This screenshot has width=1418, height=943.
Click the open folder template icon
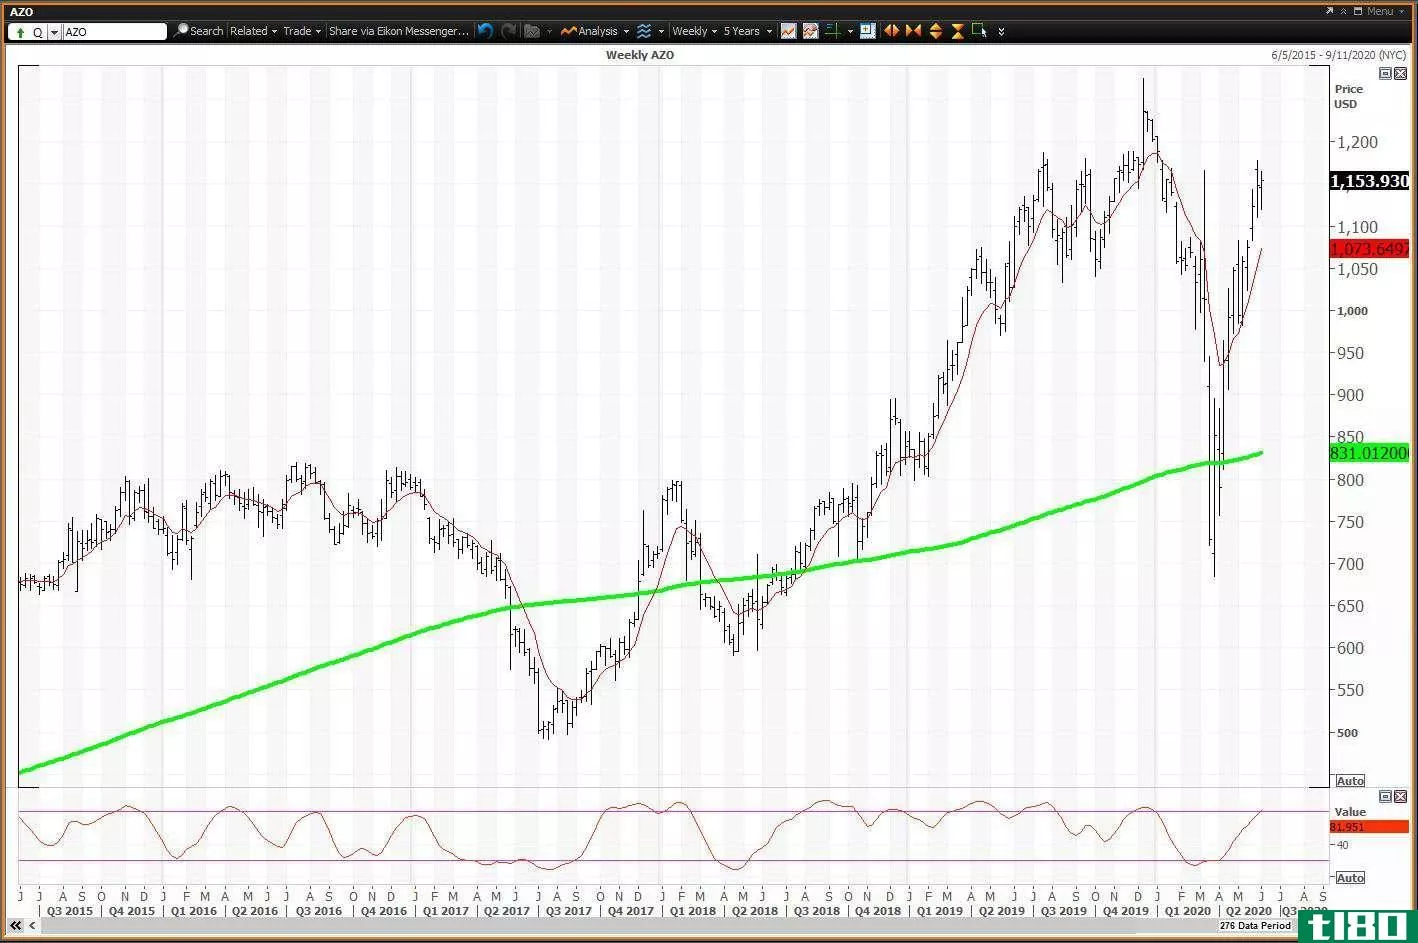pos(532,31)
